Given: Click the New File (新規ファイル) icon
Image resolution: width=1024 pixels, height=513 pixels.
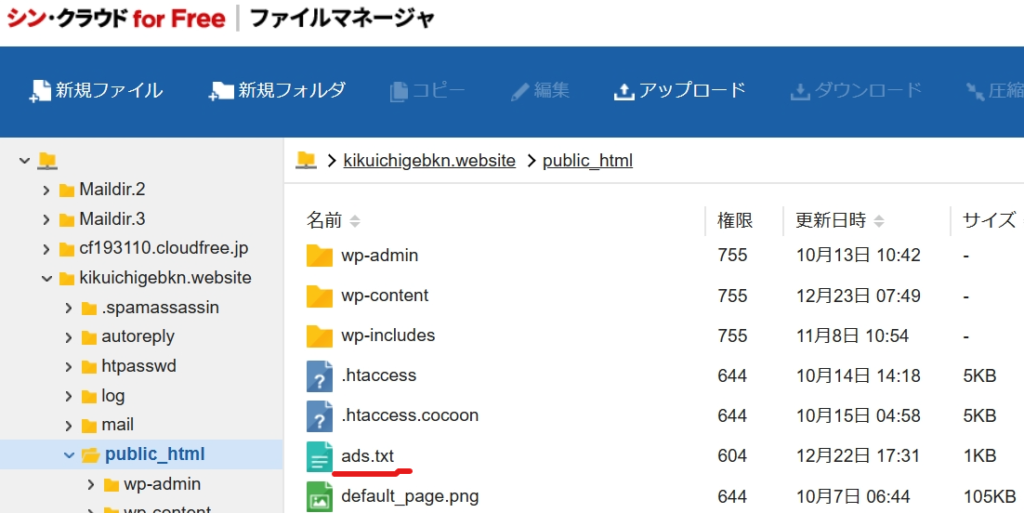Looking at the screenshot, I should pos(40,91).
